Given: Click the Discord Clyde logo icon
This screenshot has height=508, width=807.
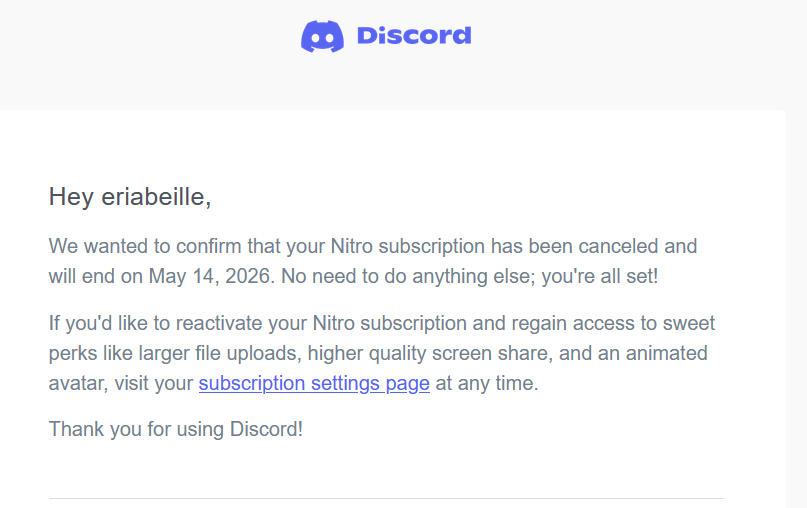Looking at the screenshot, I should pyautogui.click(x=322, y=37).
